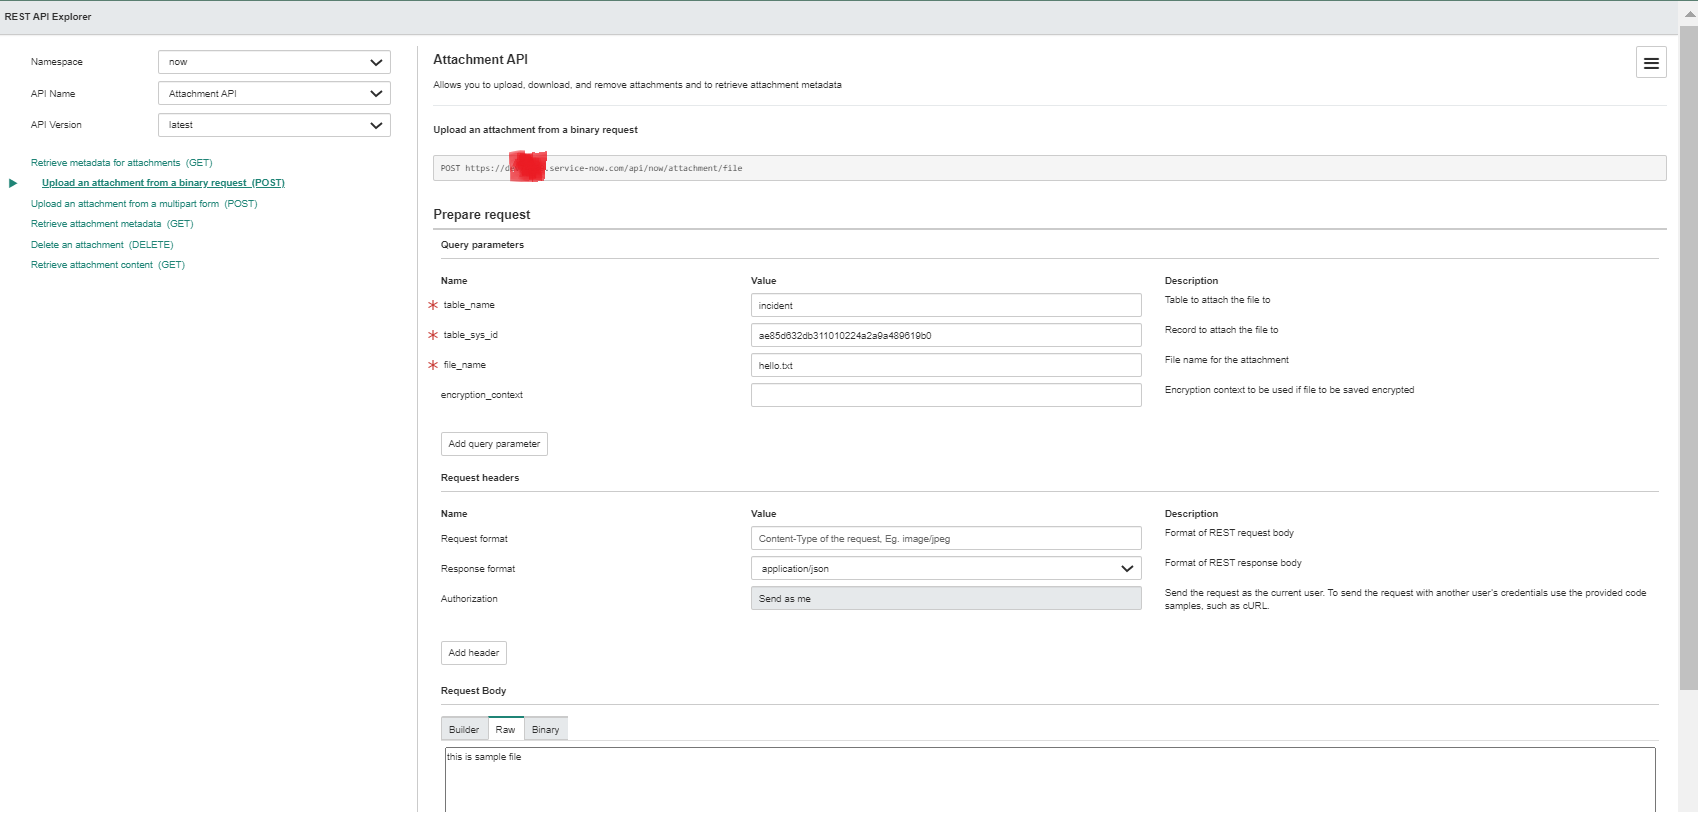Click the table_name value field
The height and width of the screenshot is (838, 1698).
pos(946,306)
